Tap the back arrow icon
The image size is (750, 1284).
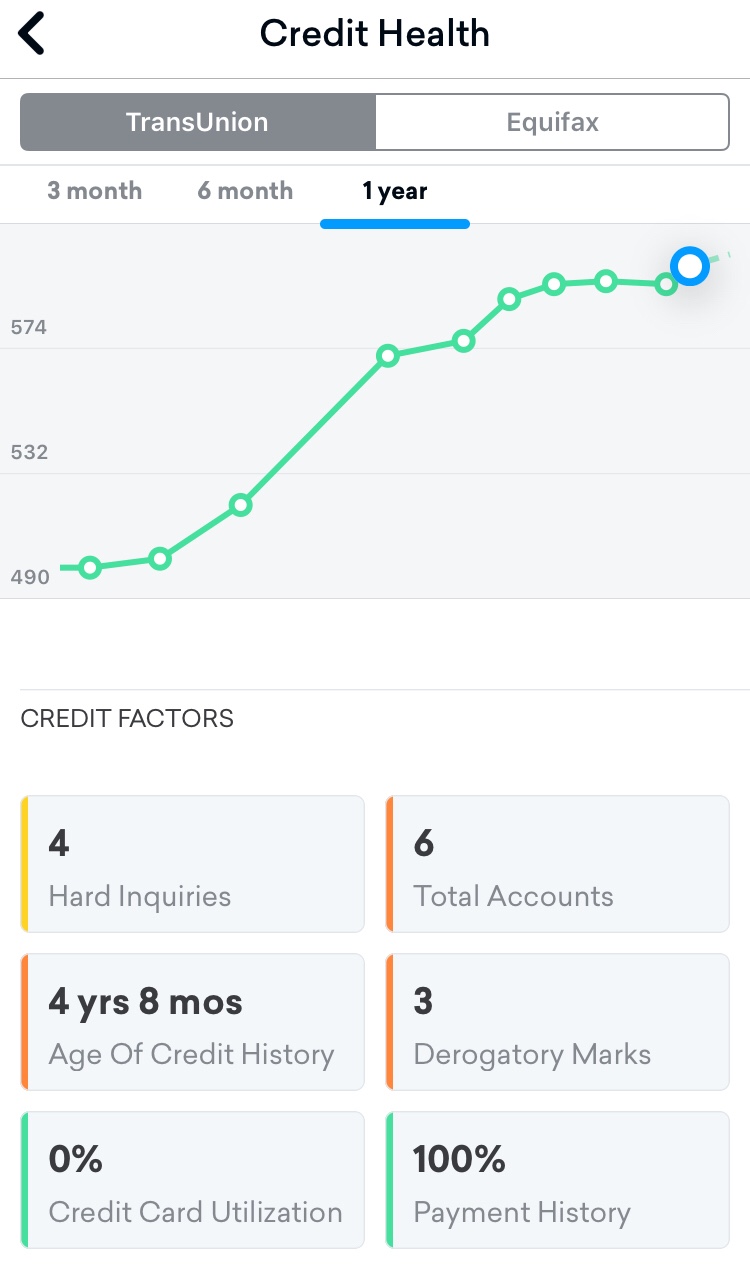[32, 34]
